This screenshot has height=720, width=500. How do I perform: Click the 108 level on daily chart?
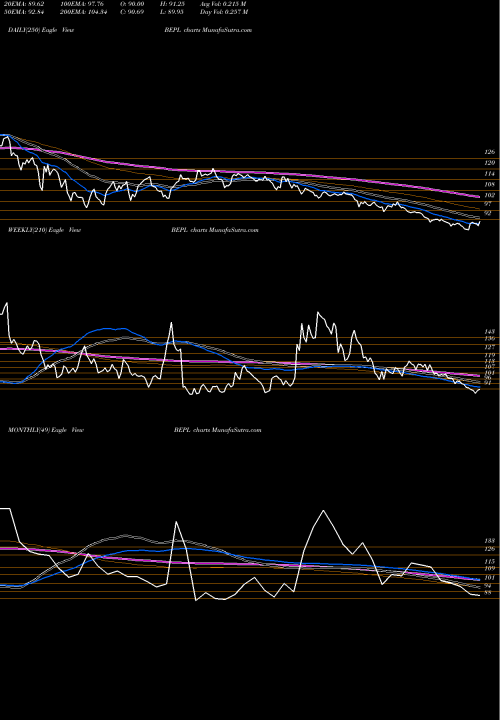click(490, 185)
